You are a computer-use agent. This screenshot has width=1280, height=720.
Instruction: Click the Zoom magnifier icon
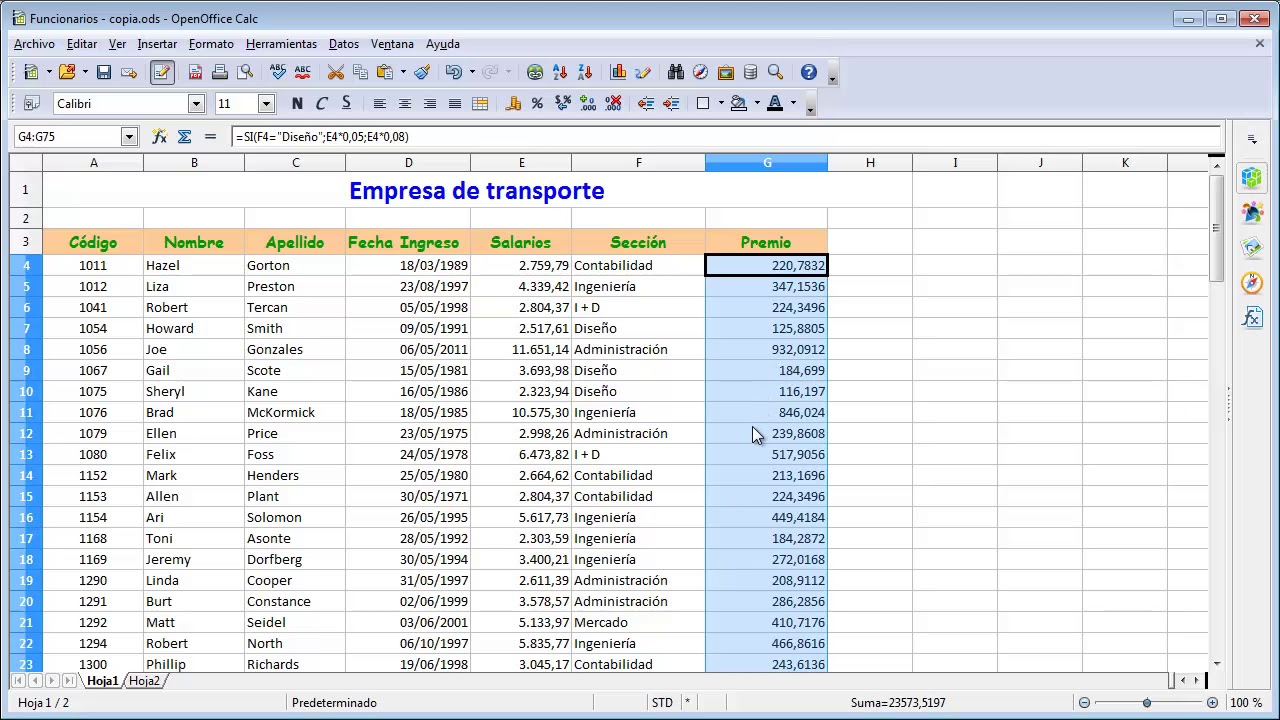pos(775,72)
